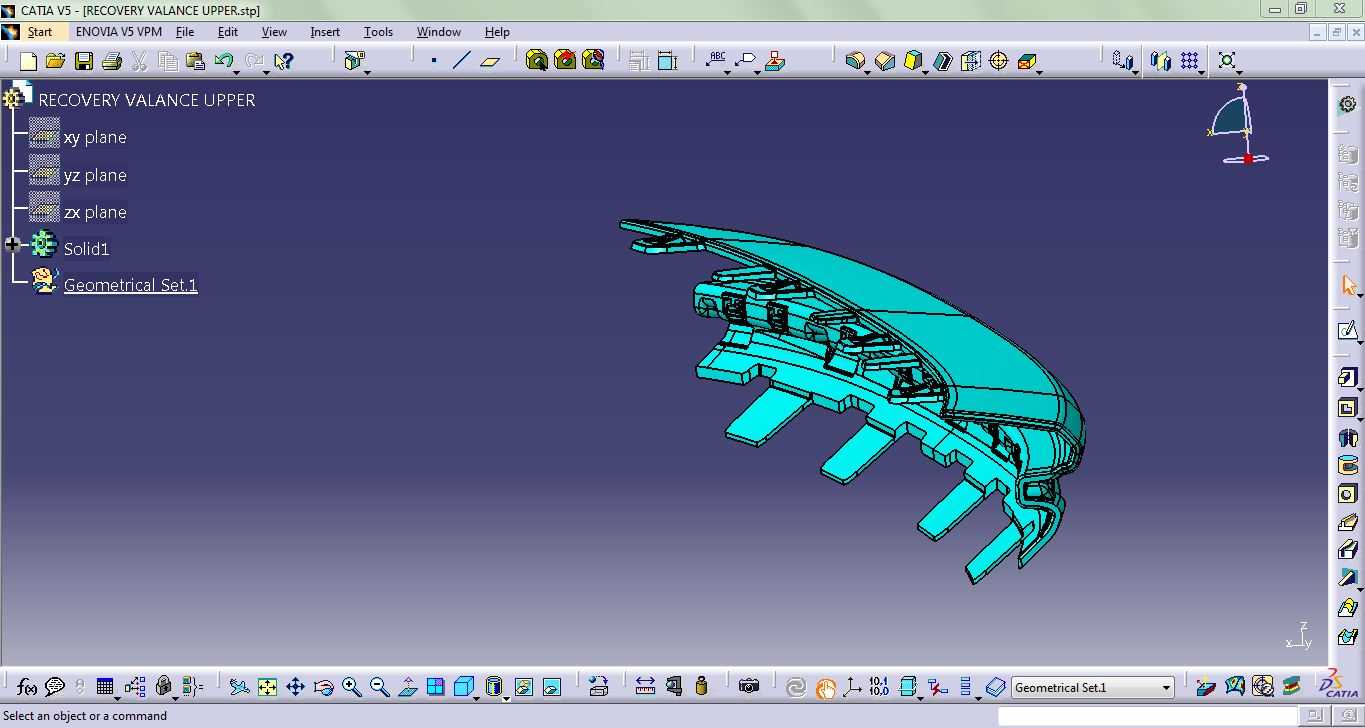The width and height of the screenshot is (1365, 728).
Task: Expand the Solid1 tree node
Action: 12,244
